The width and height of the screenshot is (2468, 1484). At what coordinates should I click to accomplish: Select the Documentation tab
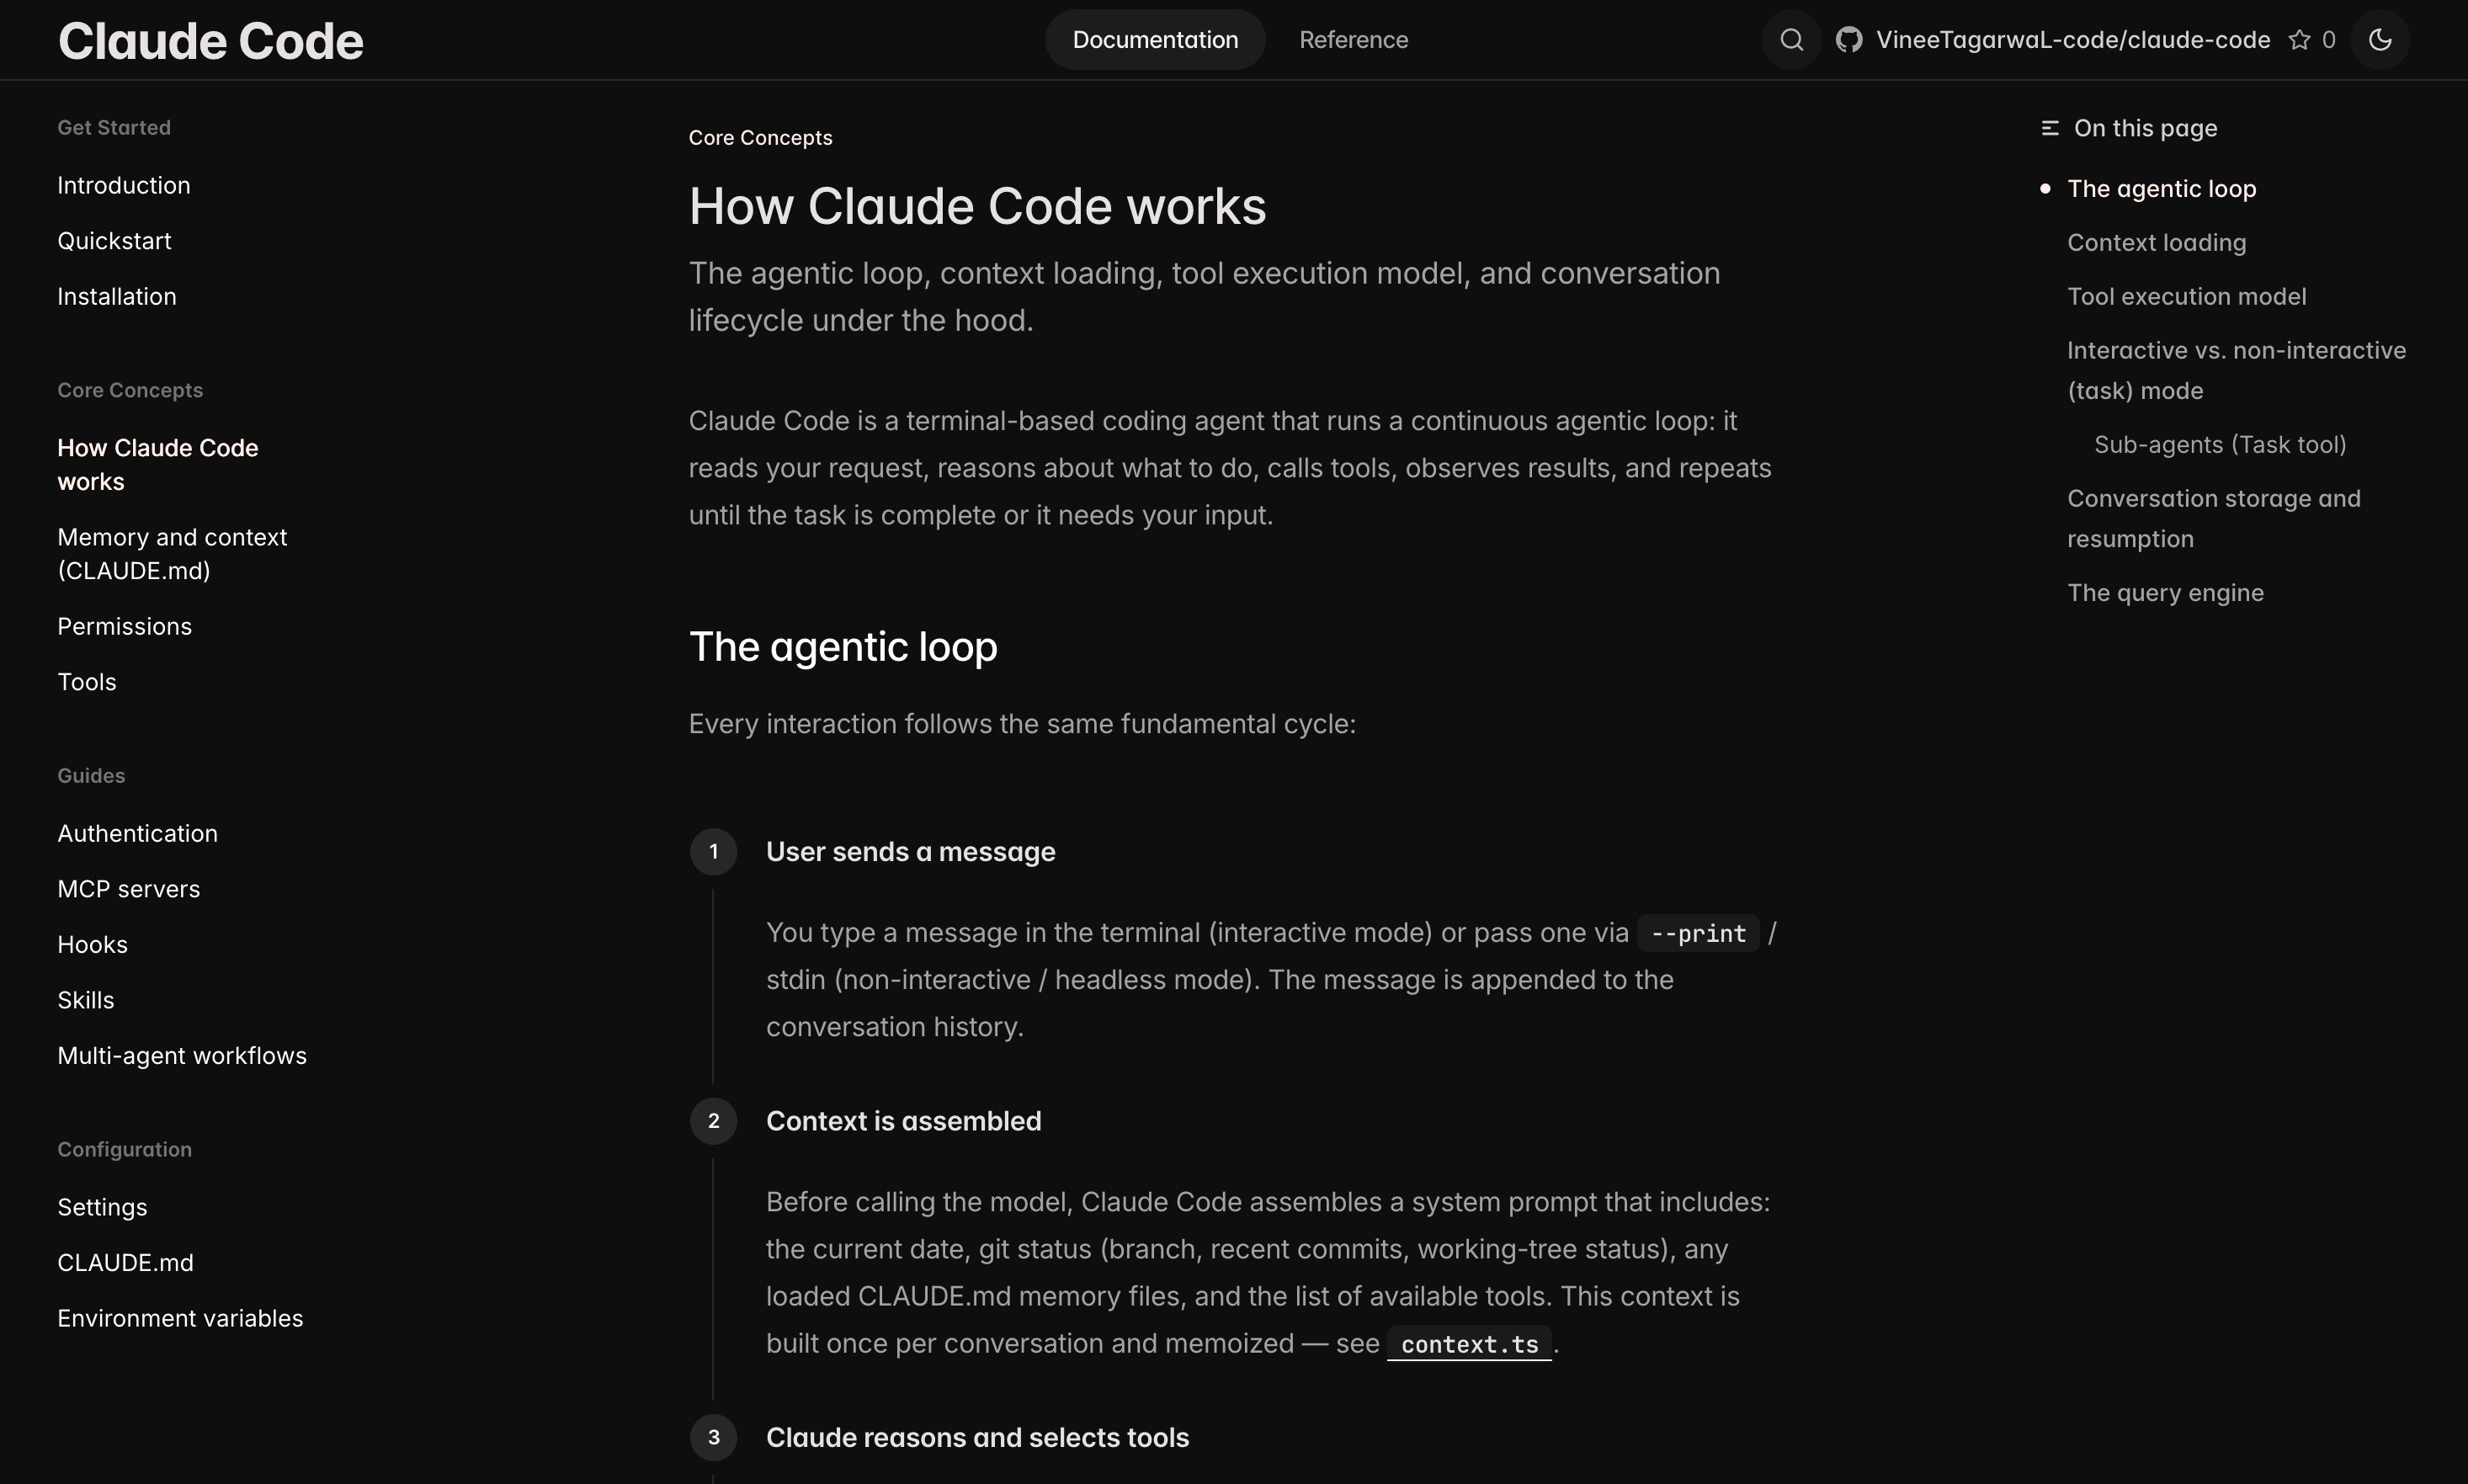click(1155, 40)
